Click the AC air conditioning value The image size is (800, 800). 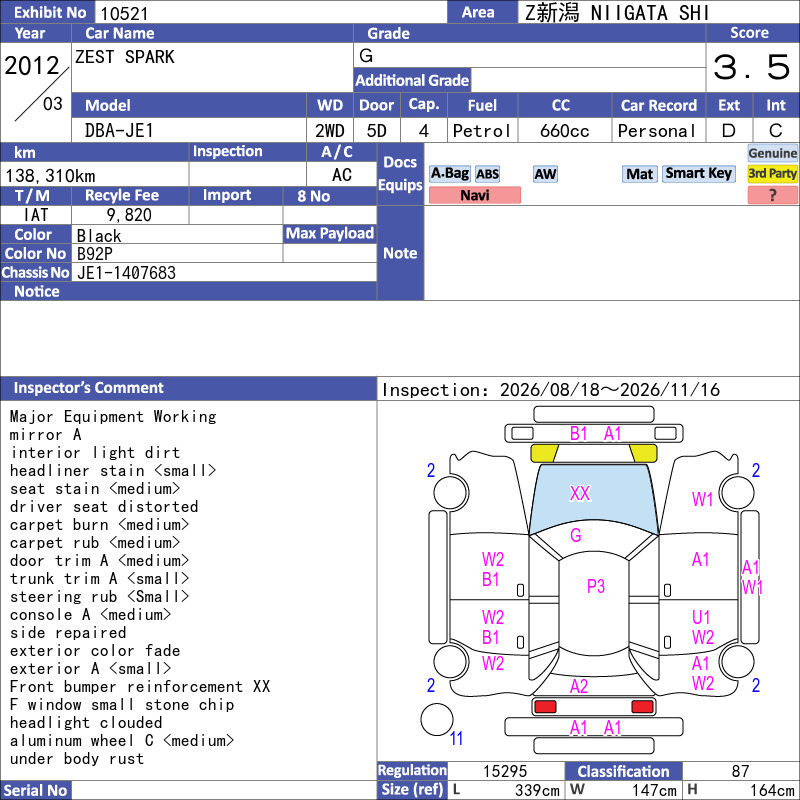tap(341, 175)
